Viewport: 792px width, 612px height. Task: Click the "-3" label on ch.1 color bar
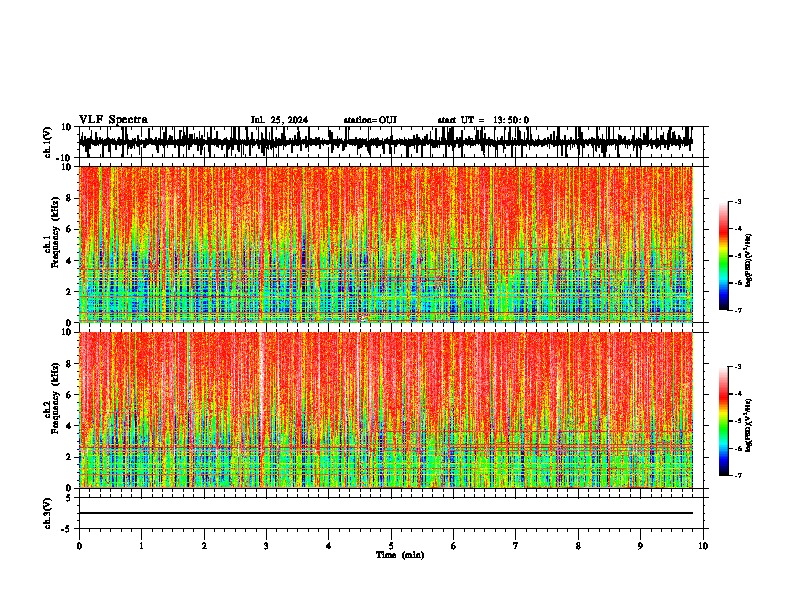(738, 201)
